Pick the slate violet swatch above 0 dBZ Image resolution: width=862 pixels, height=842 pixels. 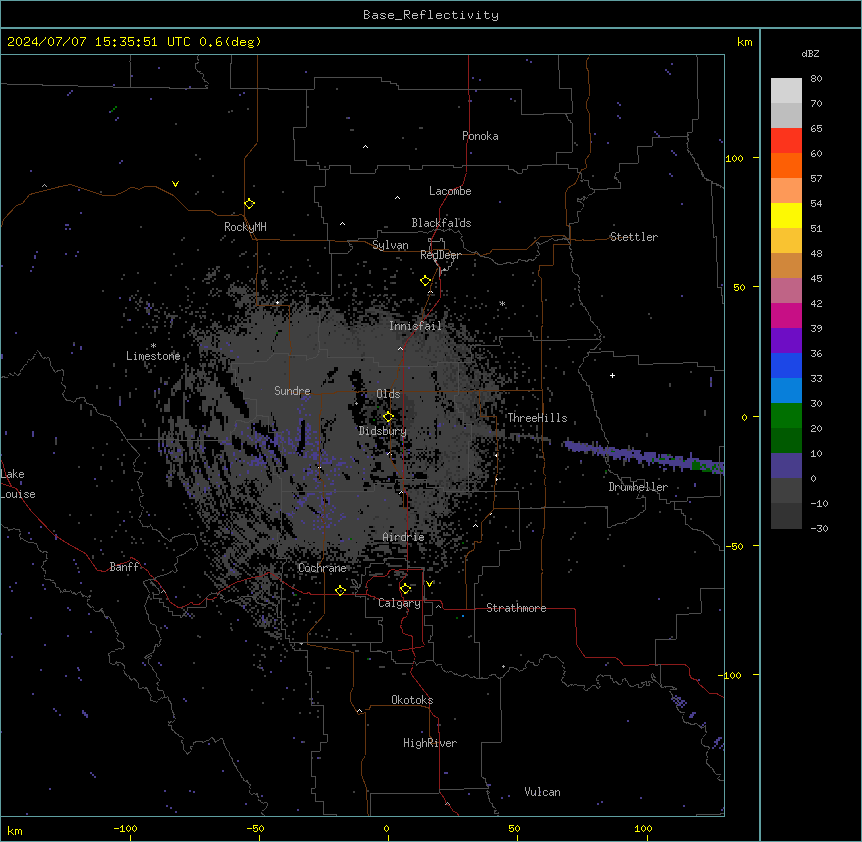[x=786, y=466]
